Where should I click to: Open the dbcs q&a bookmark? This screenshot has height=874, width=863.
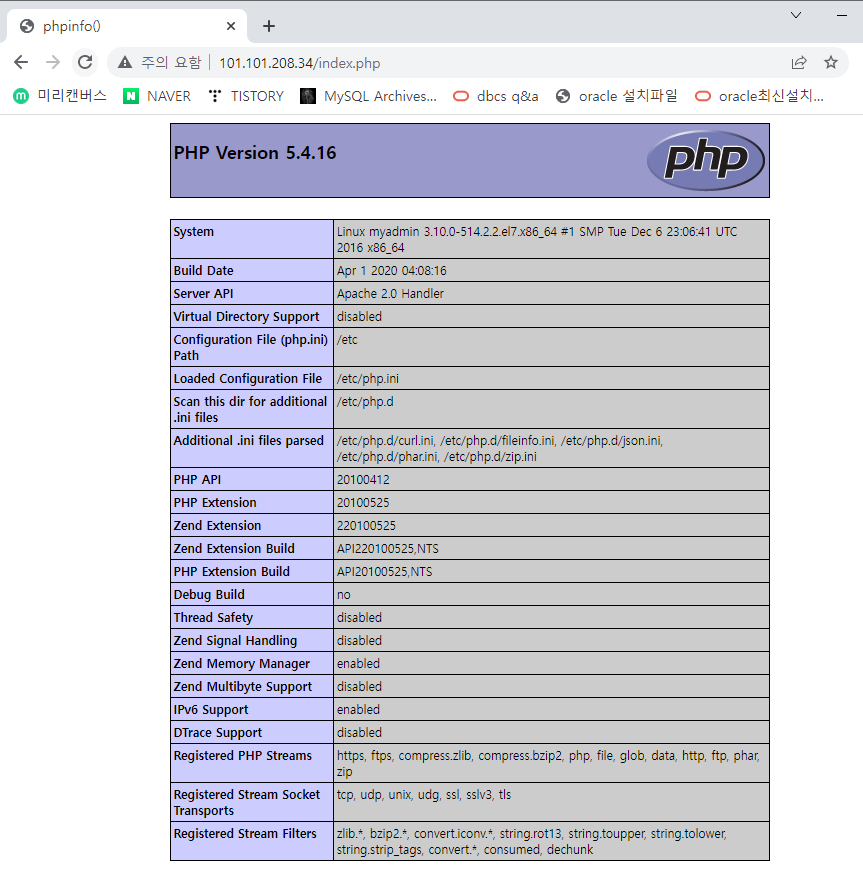tap(496, 96)
